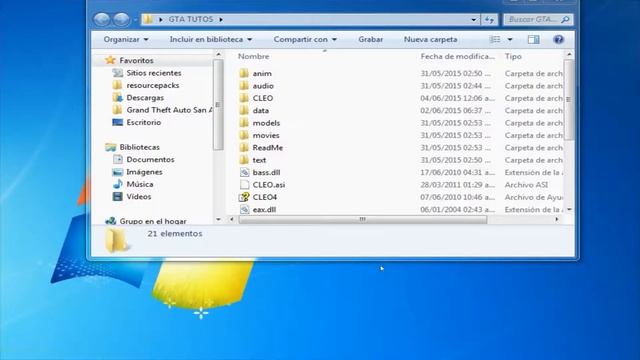
Task: Click horizontal scrollbar right arrow
Action: pyautogui.click(x=557, y=220)
